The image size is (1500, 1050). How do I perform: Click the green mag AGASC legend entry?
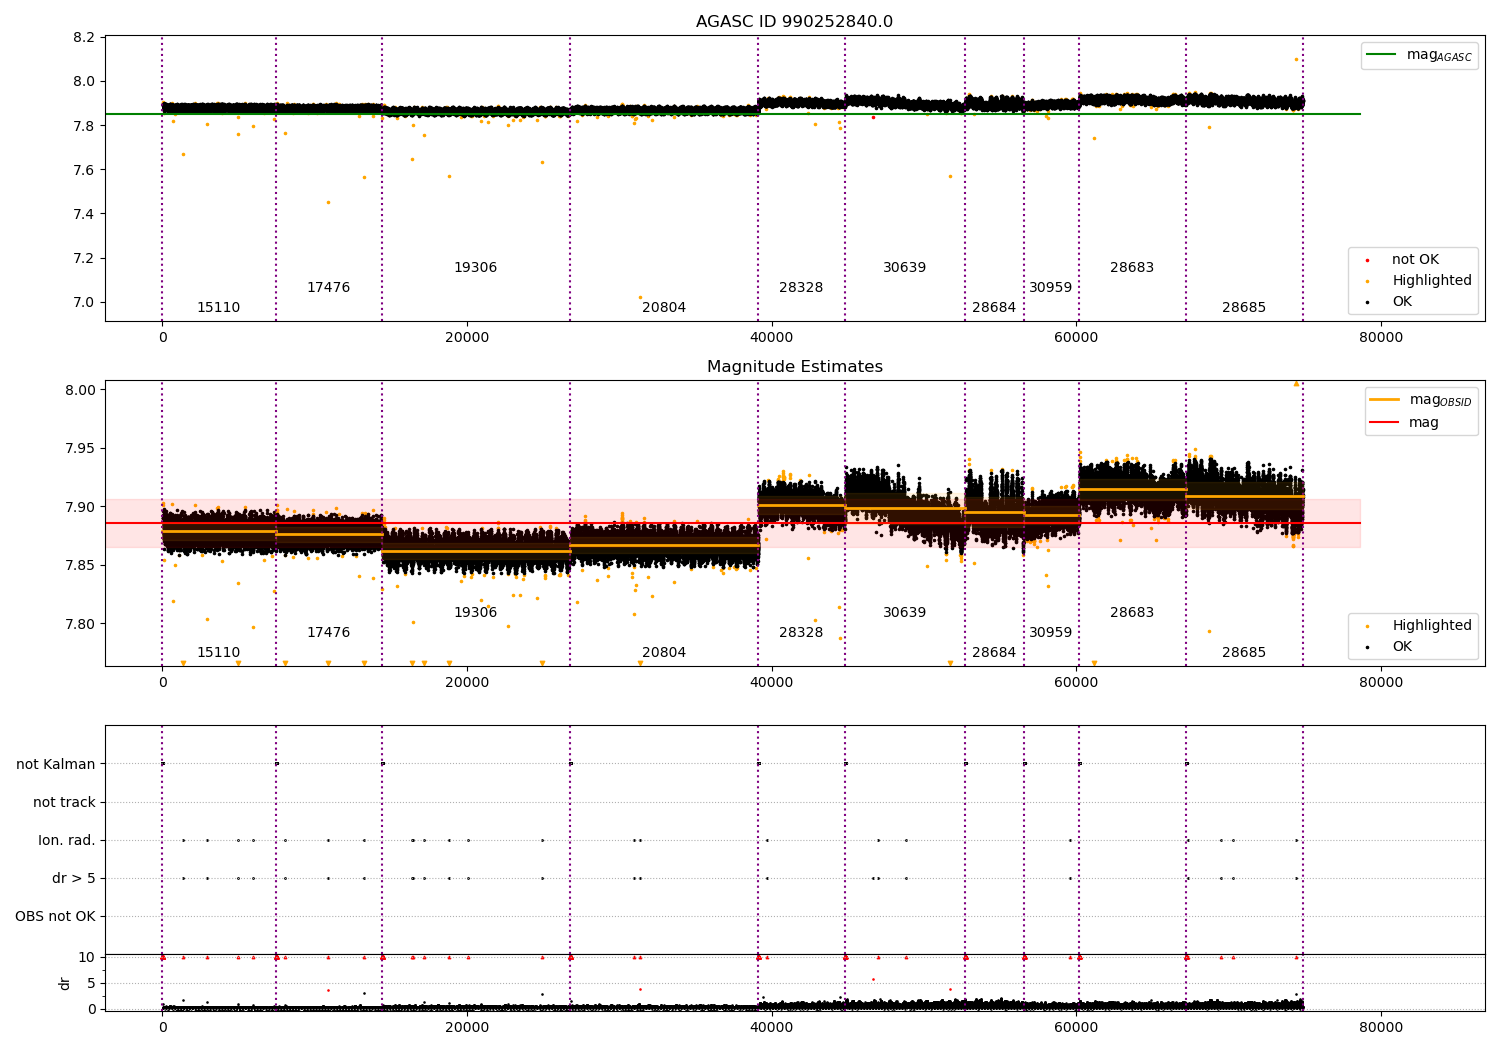[1419, 55]
